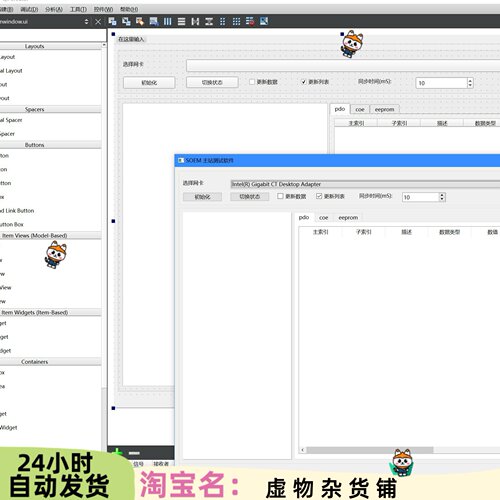Select Dialog Button Box widget item
Image resolution: width=500 pixels, height=500 pixels.
[12, 224]
